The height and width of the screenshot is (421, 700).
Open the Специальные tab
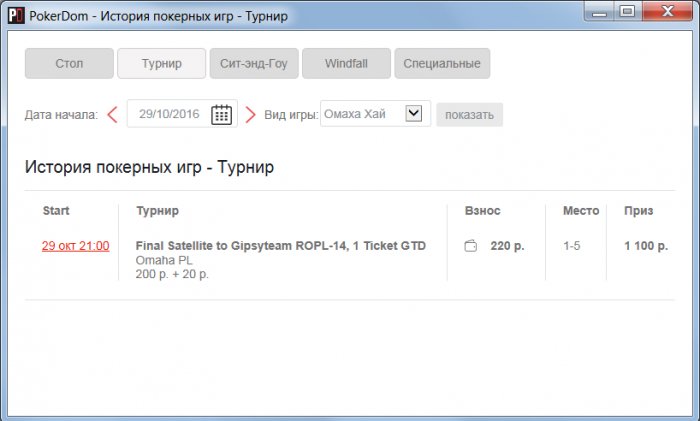[442, 63]
